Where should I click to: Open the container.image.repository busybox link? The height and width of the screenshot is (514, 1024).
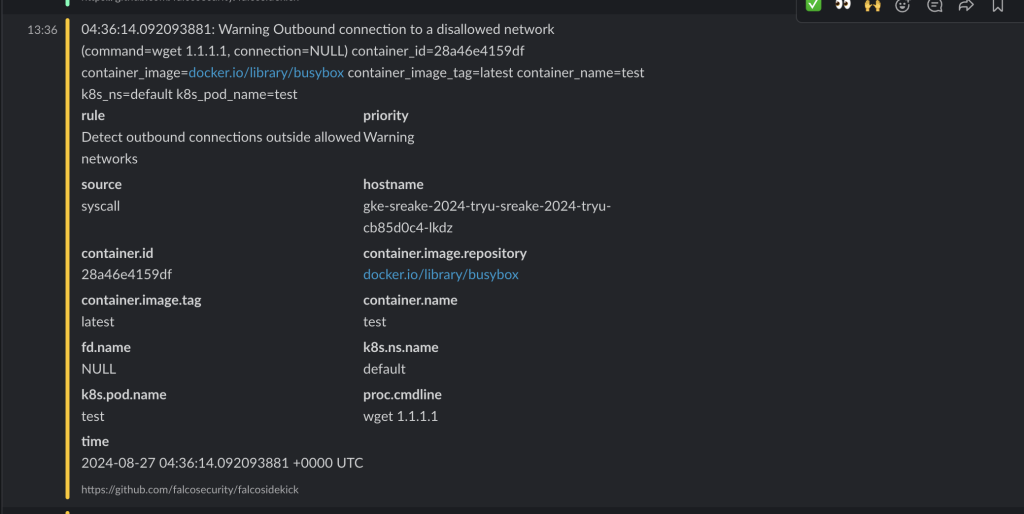(440, 274)
